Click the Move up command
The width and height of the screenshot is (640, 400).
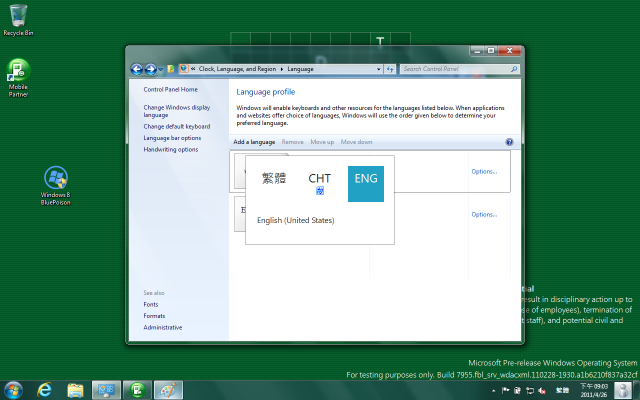[322, 142]
